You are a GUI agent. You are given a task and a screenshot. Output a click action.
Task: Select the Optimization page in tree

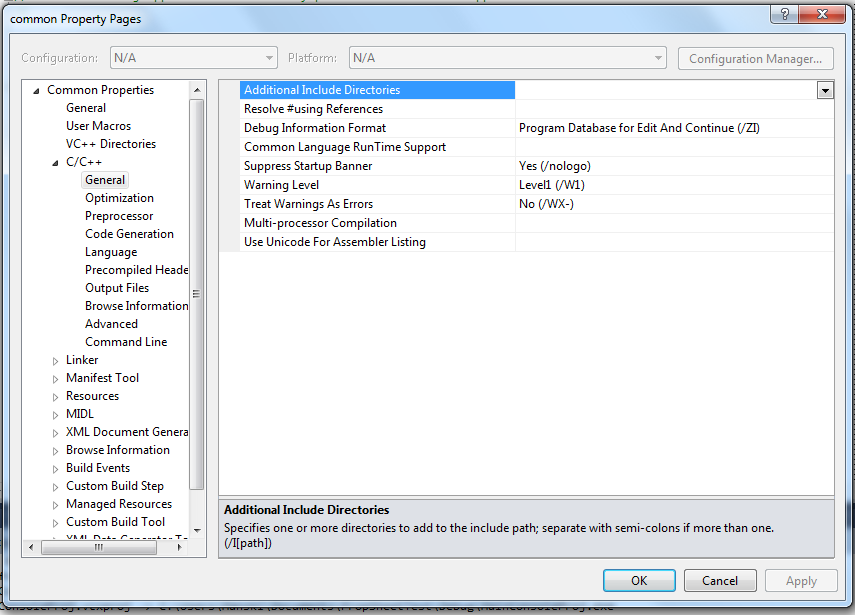point(119,198)
